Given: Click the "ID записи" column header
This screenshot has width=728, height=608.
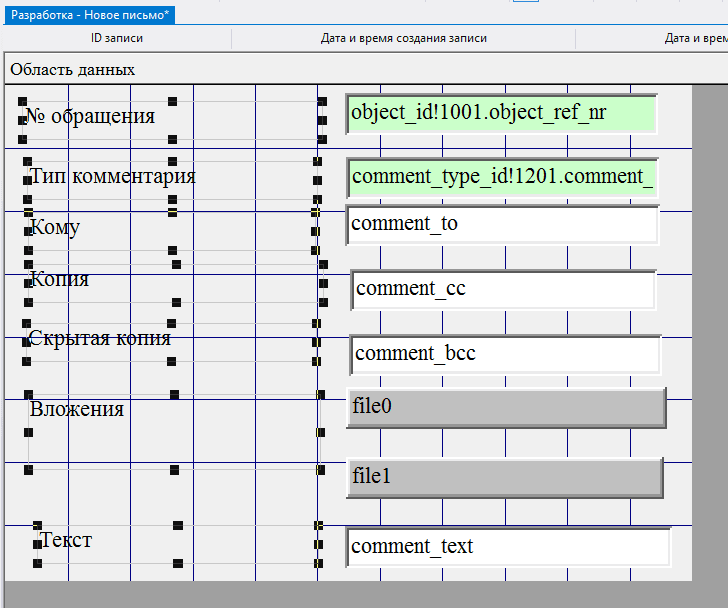Looking at the screenshot, I should 117,39.
